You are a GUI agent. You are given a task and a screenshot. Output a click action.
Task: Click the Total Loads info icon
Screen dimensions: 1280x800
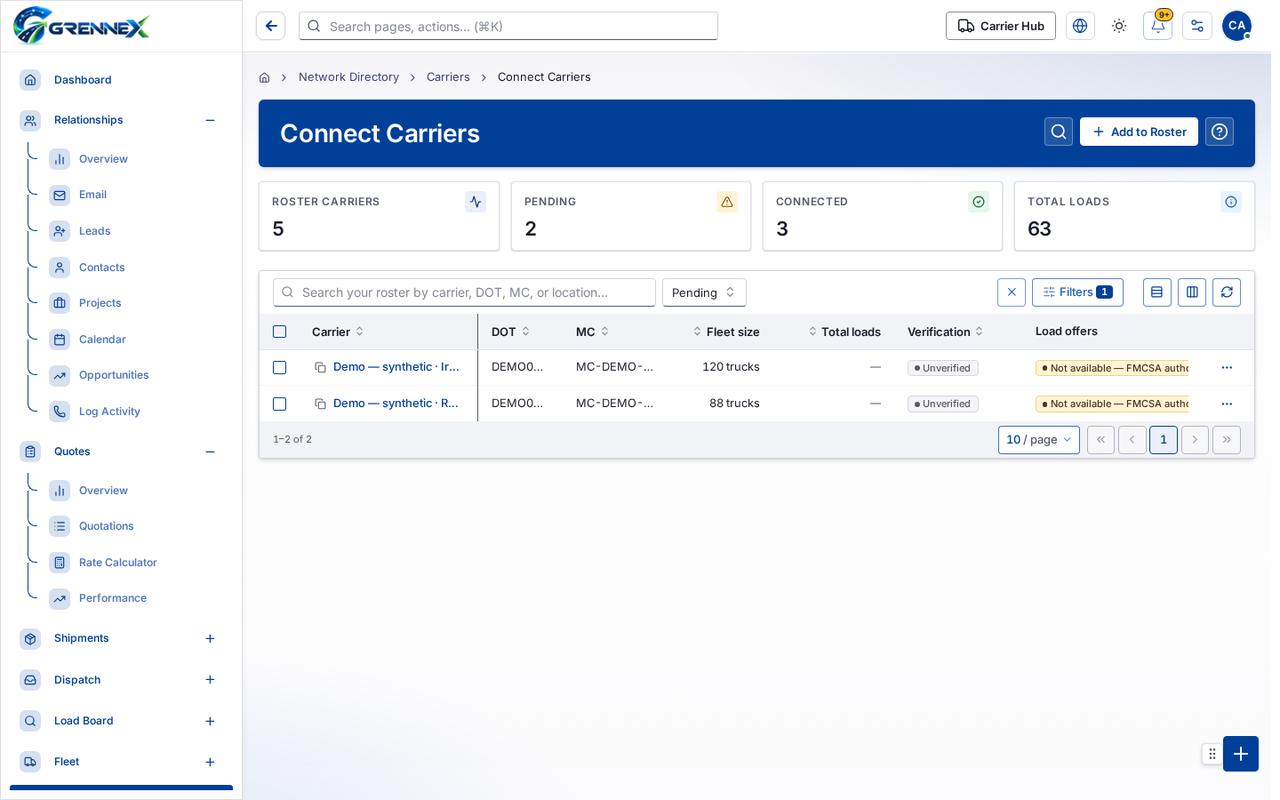(x=1231, y=202)
